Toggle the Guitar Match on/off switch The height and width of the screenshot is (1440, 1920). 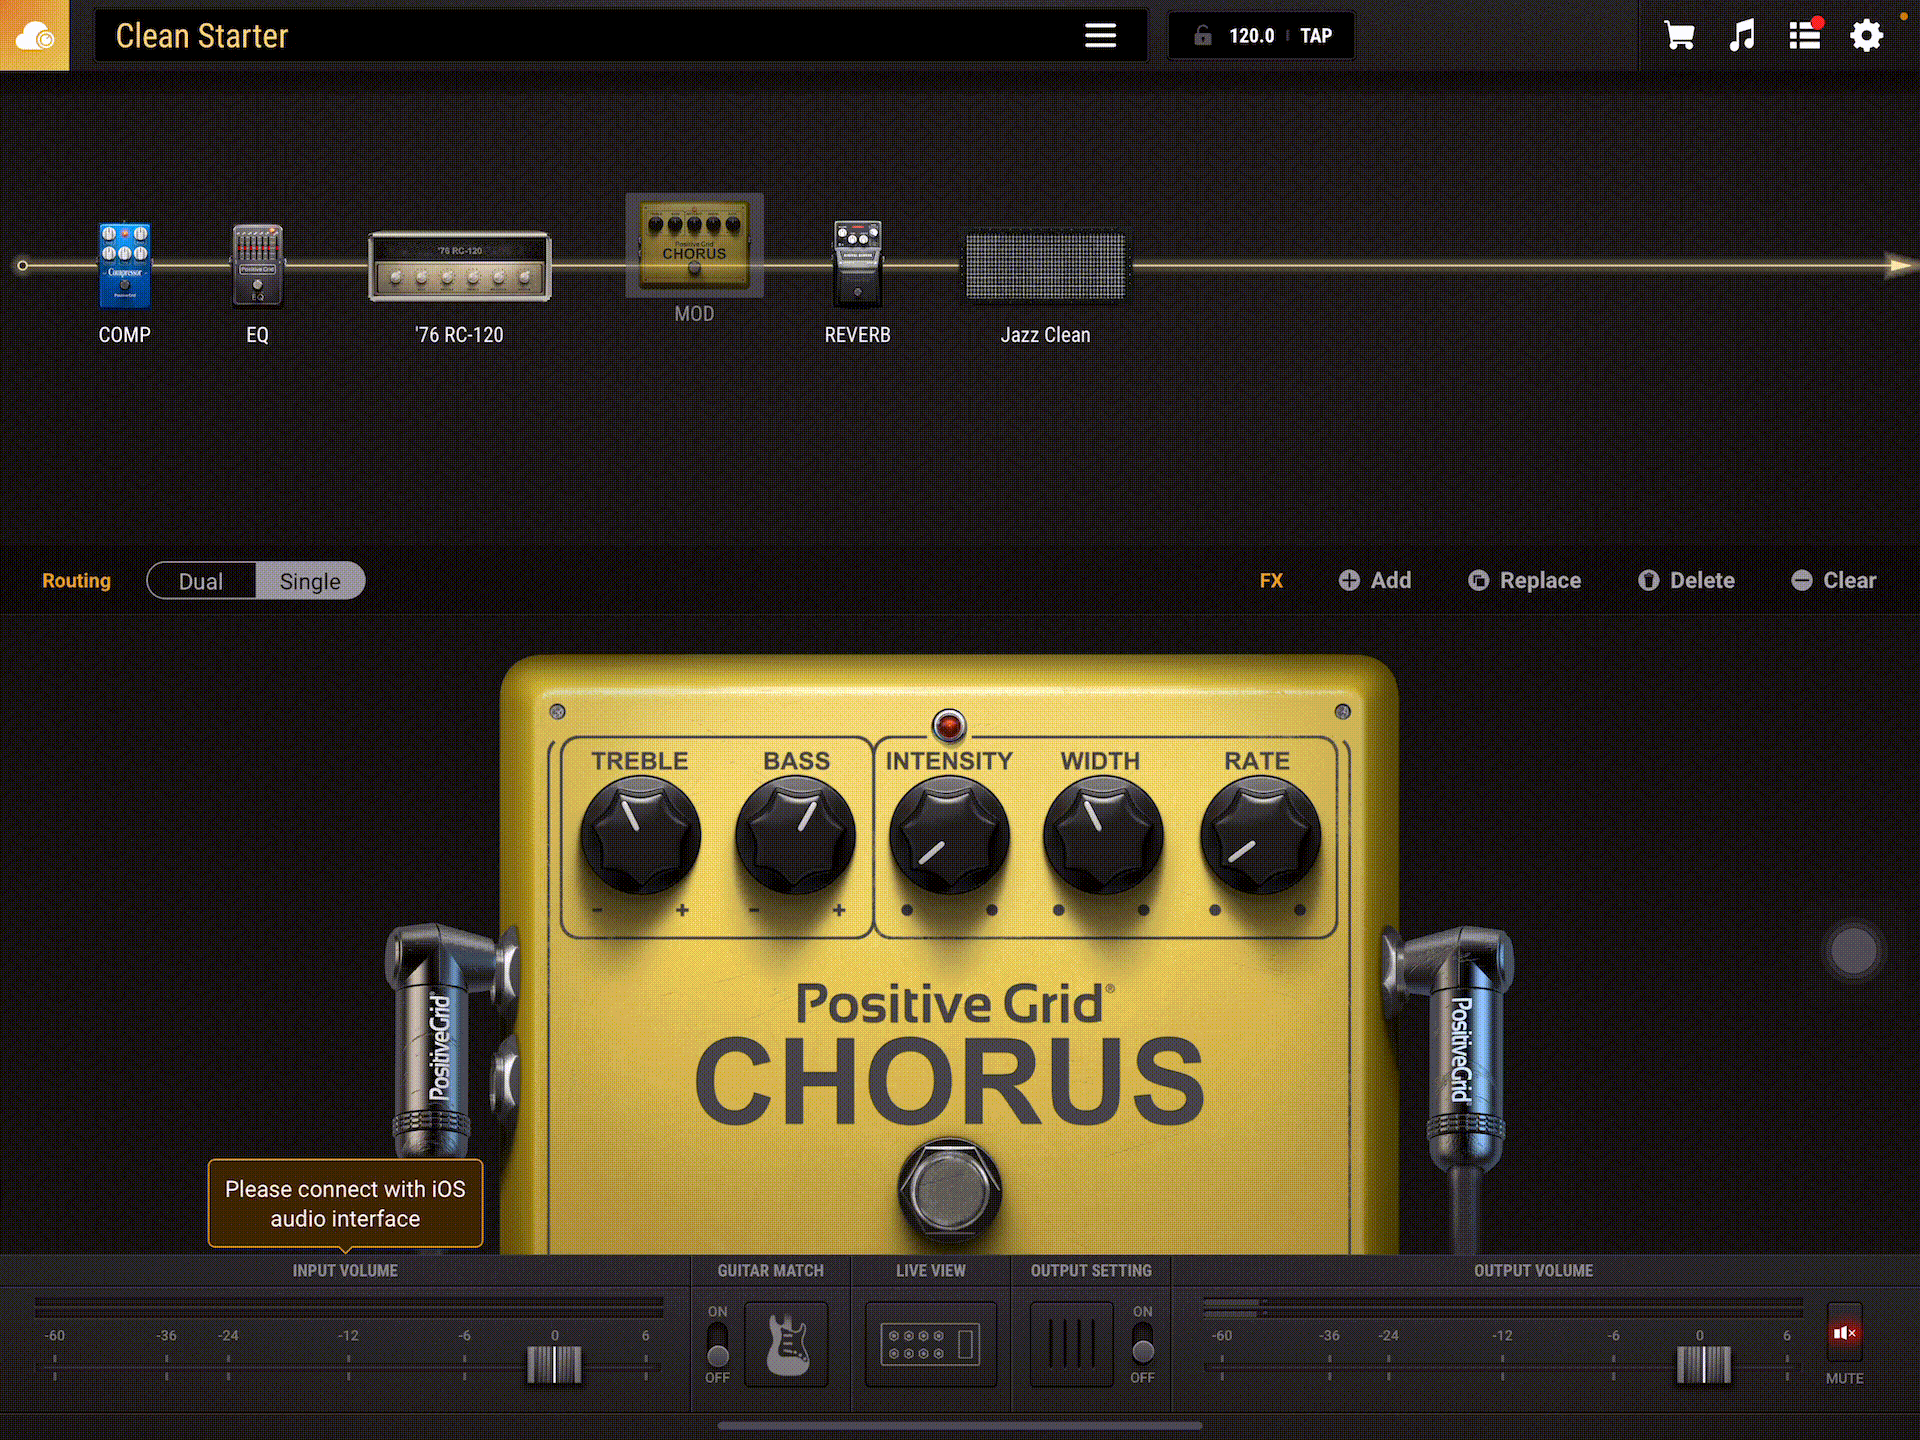[718, 1344]
